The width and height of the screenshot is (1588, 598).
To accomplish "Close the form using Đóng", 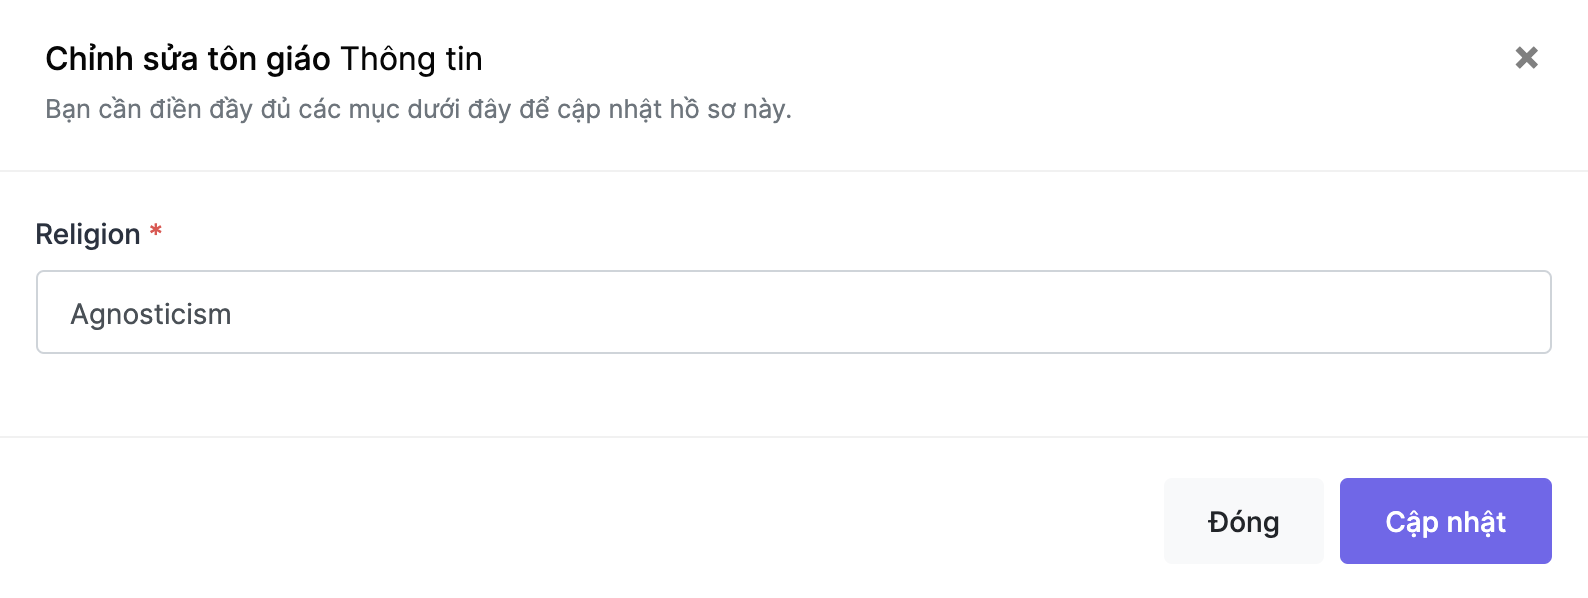I will click(1244, 521).
